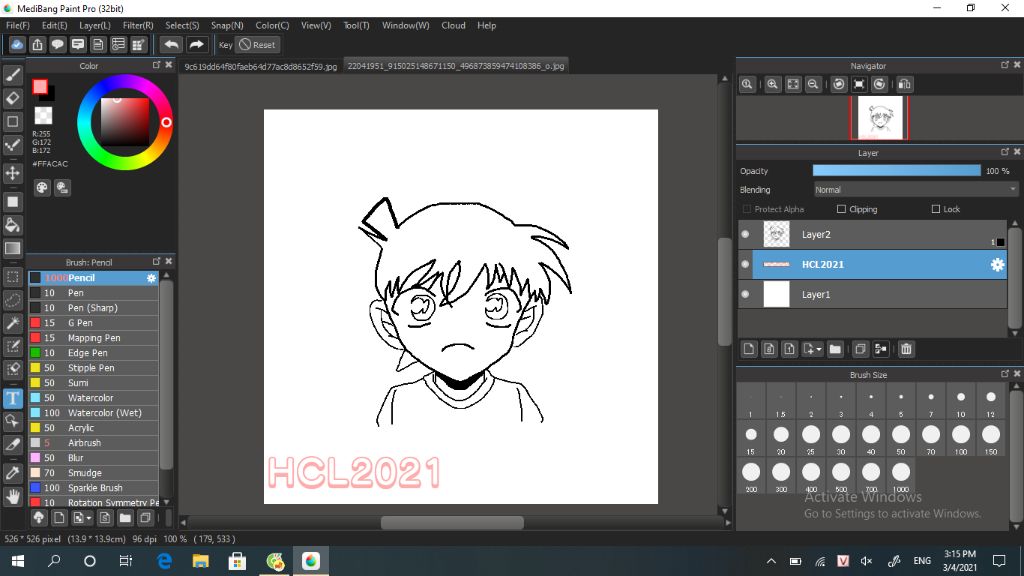Show hidden system tray icons chevron
Viewport: 1024px width, 576px height.
(771, 561)
